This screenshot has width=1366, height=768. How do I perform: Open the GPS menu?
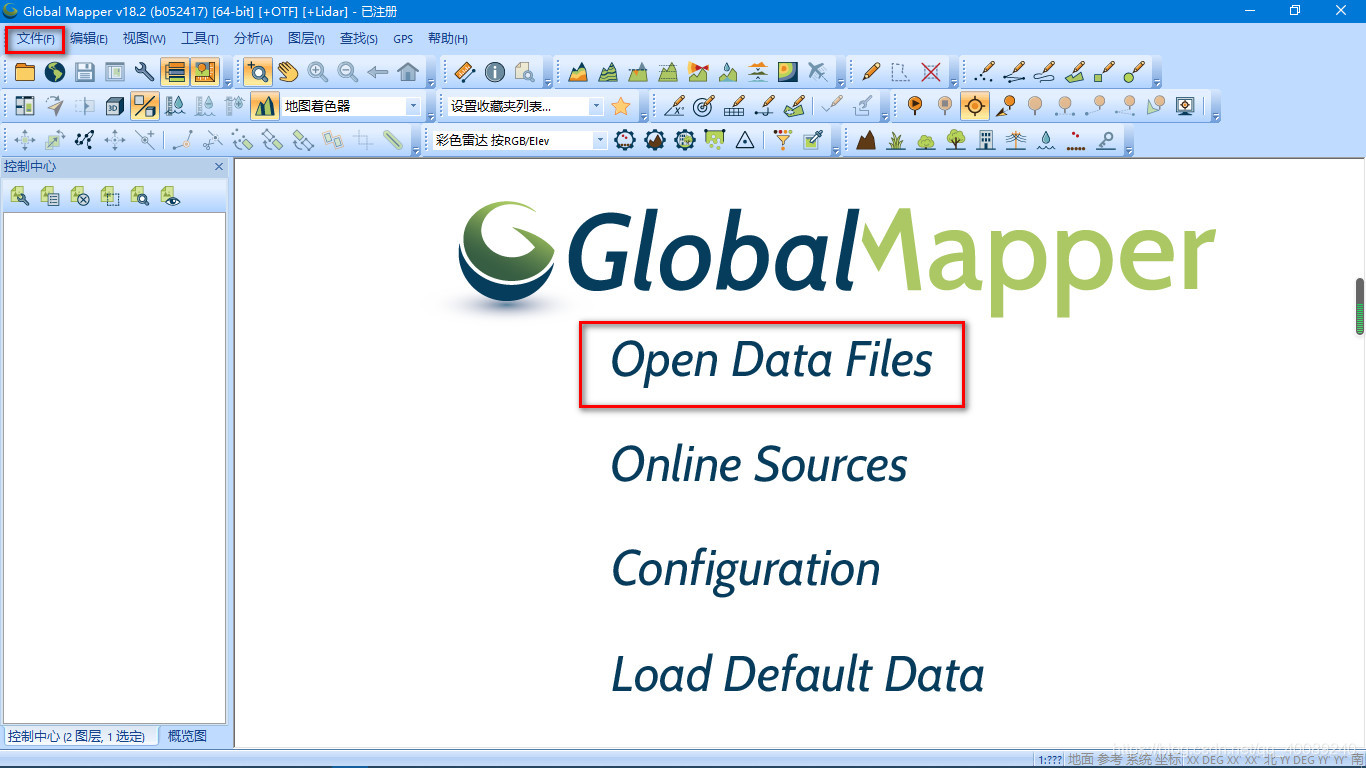(x=403, y=39)
